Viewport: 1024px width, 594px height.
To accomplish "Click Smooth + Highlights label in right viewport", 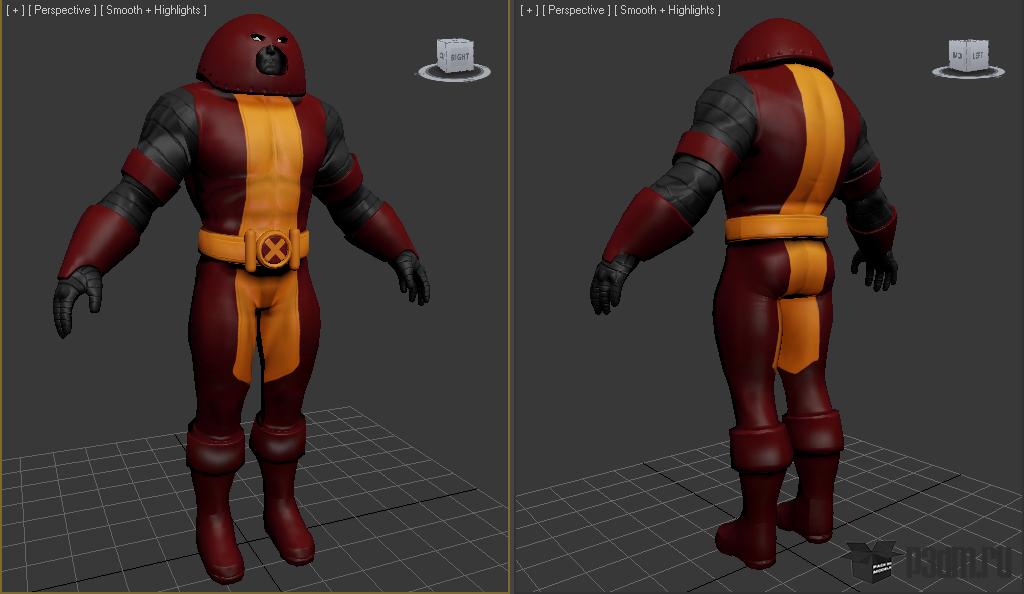I will [x=667, y=10].
